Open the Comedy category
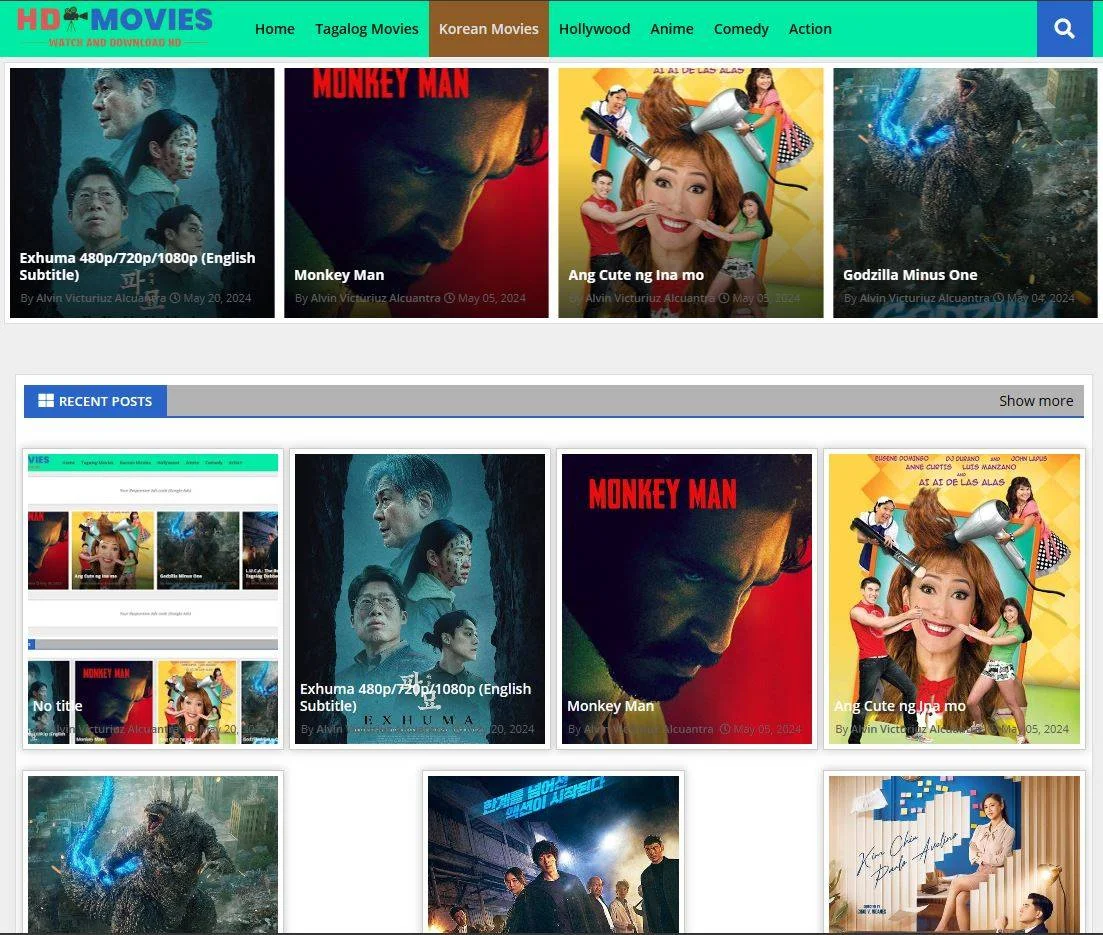This screenshot has height=935, width=1103. [741, 29]
